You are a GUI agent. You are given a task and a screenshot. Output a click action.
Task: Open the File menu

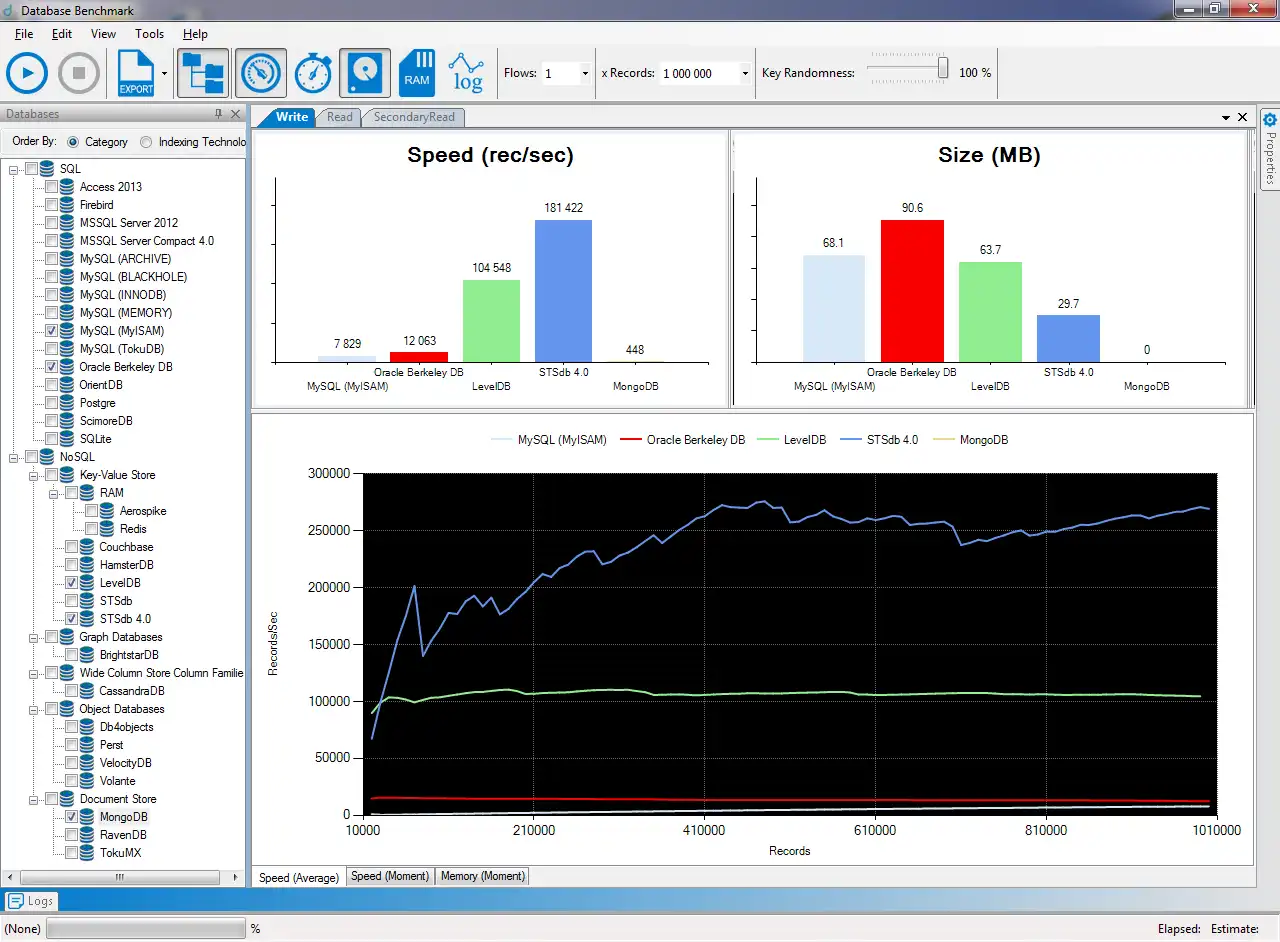(24, 34)
